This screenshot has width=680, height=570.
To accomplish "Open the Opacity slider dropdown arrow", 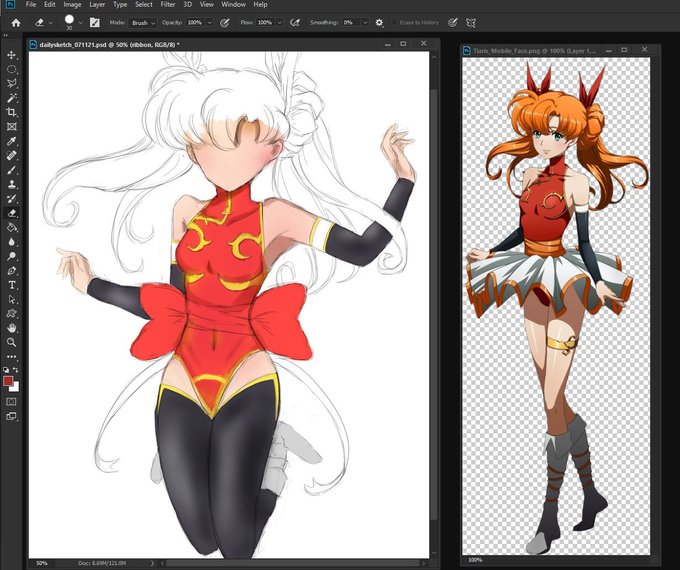I will (x=210, y=23).
